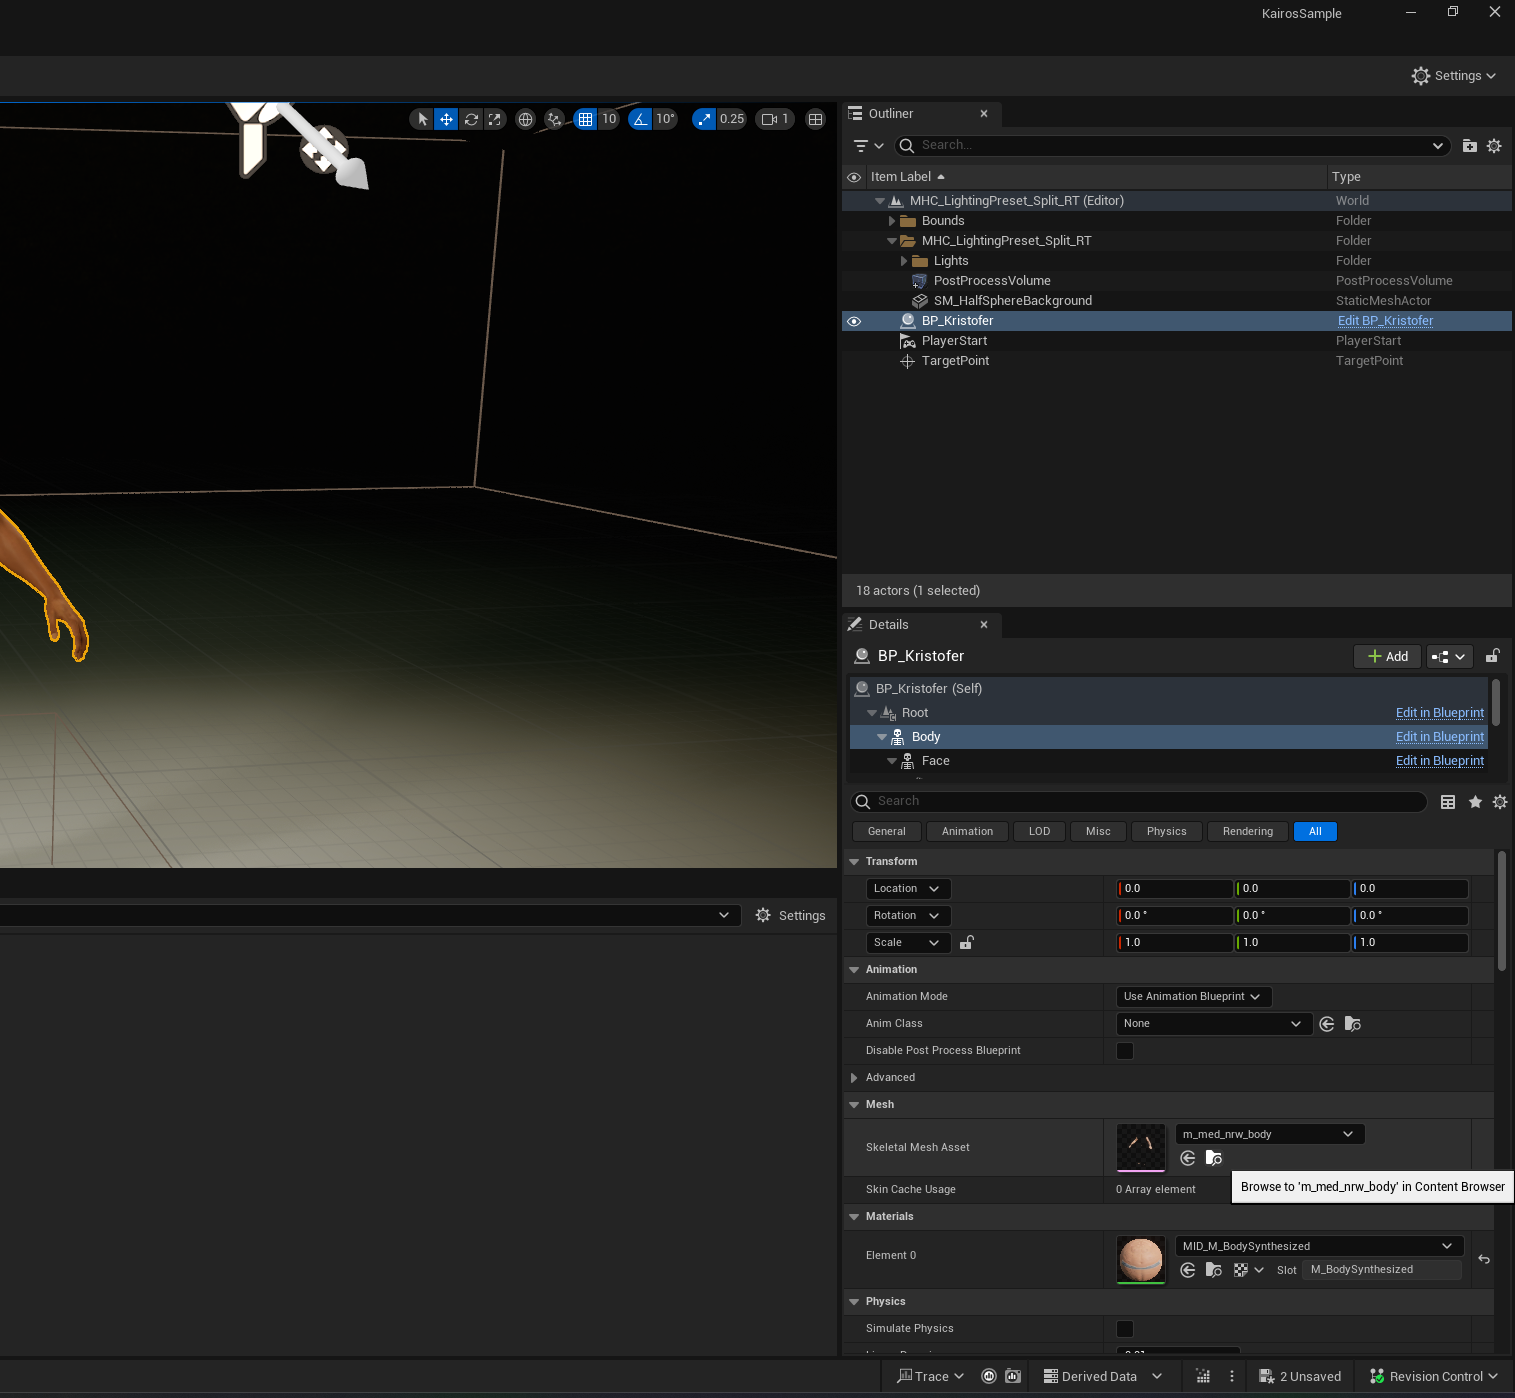This screenshot has width=1515, height=1398.
Task: Click the Outliner search field
Action: (x=1172, y=146)
